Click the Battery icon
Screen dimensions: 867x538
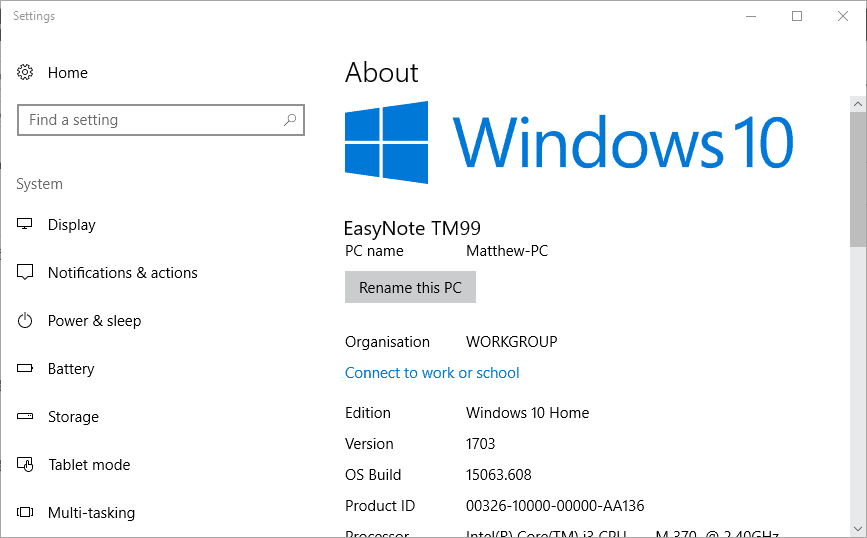26,369
